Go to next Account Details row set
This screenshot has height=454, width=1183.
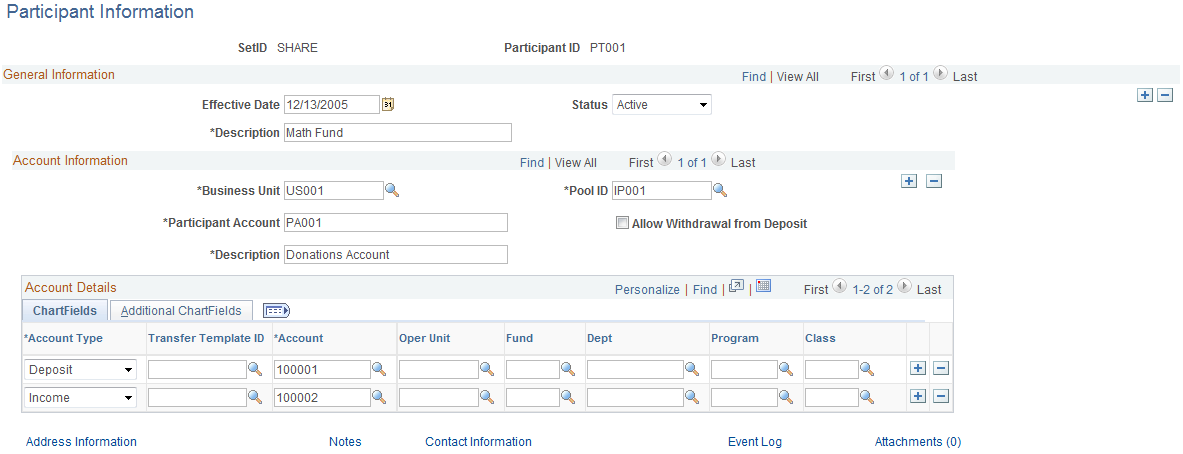(905, 287)
